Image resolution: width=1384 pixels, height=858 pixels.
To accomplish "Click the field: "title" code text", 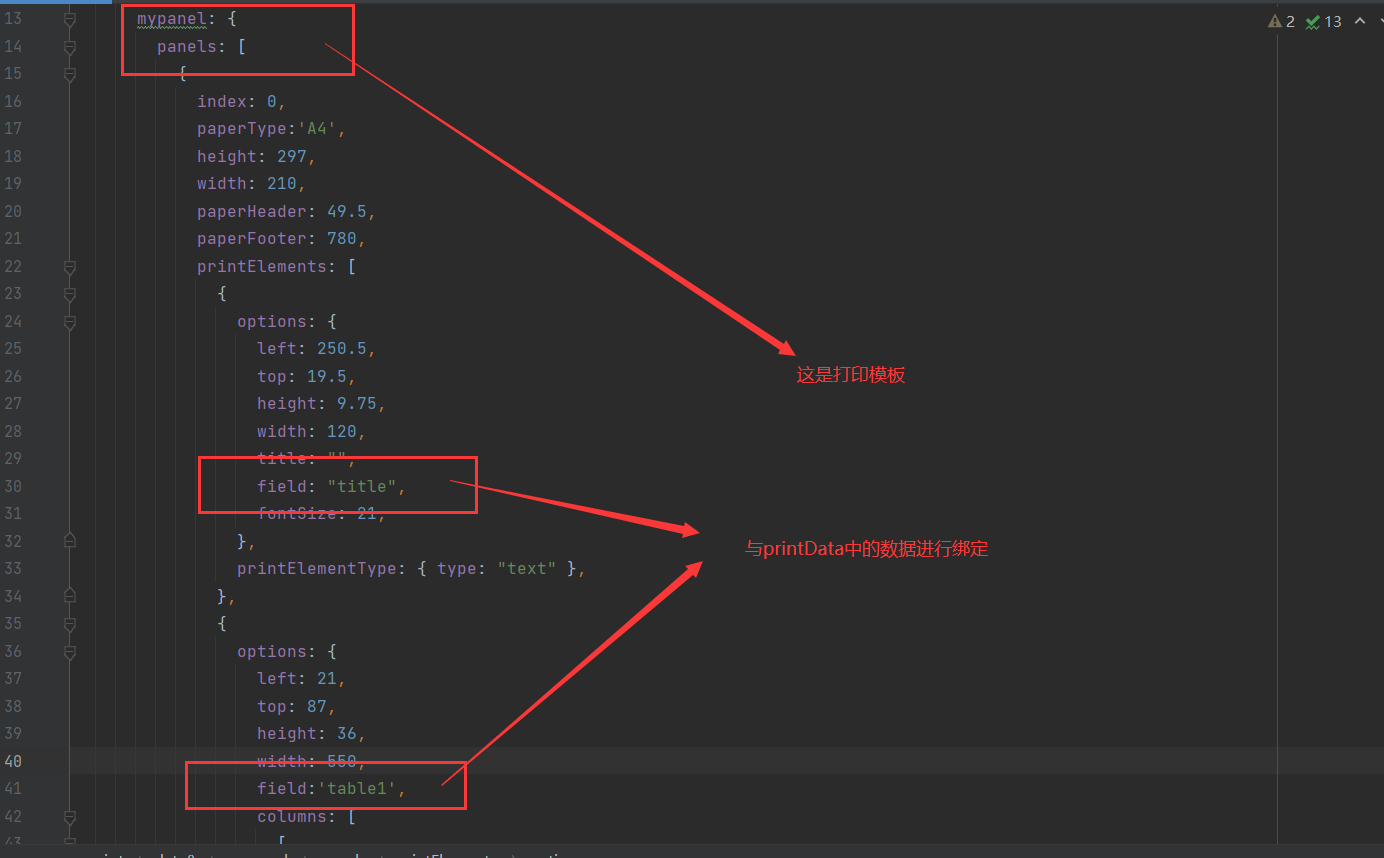I will pos(332,486).
